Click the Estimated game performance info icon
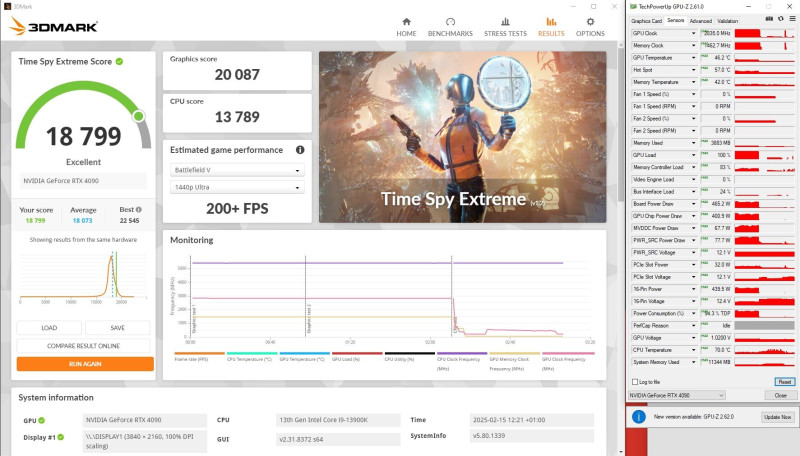This screenshot has height=456, width=800. click(x=300, y=150)
